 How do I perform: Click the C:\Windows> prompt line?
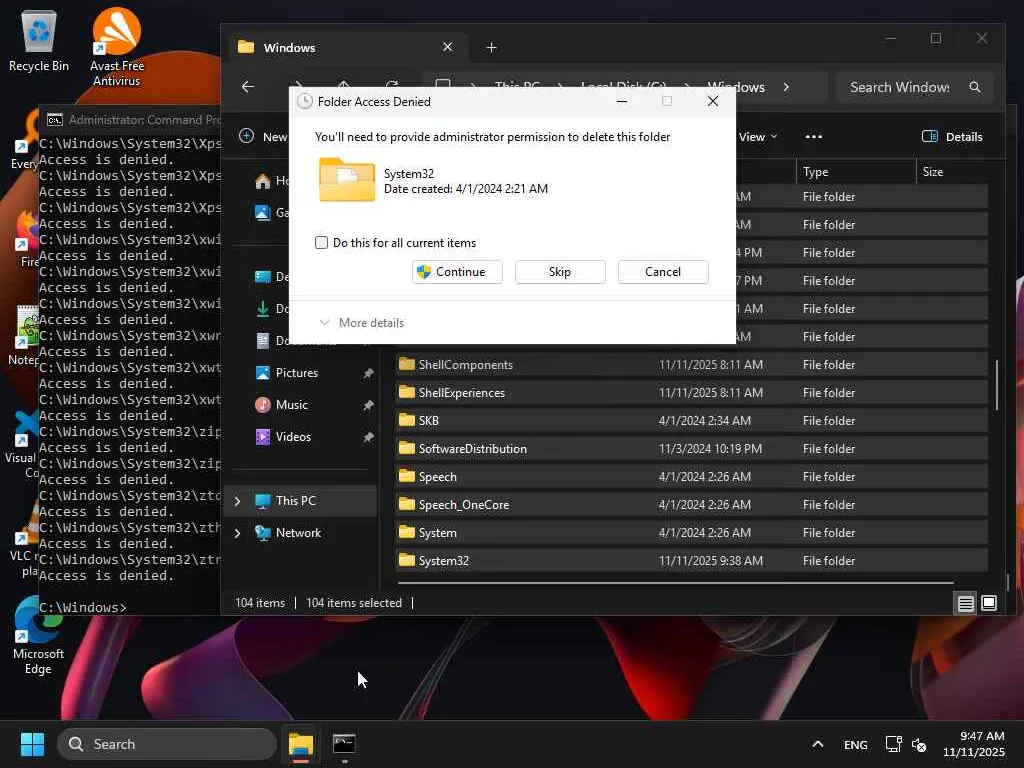[x=83, y=607]
